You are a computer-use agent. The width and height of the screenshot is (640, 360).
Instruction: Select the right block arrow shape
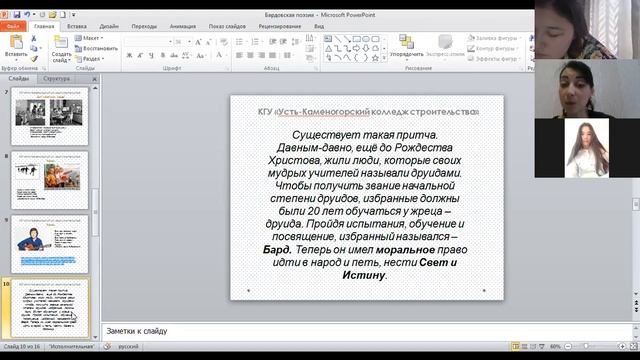[x=356, y=49]
